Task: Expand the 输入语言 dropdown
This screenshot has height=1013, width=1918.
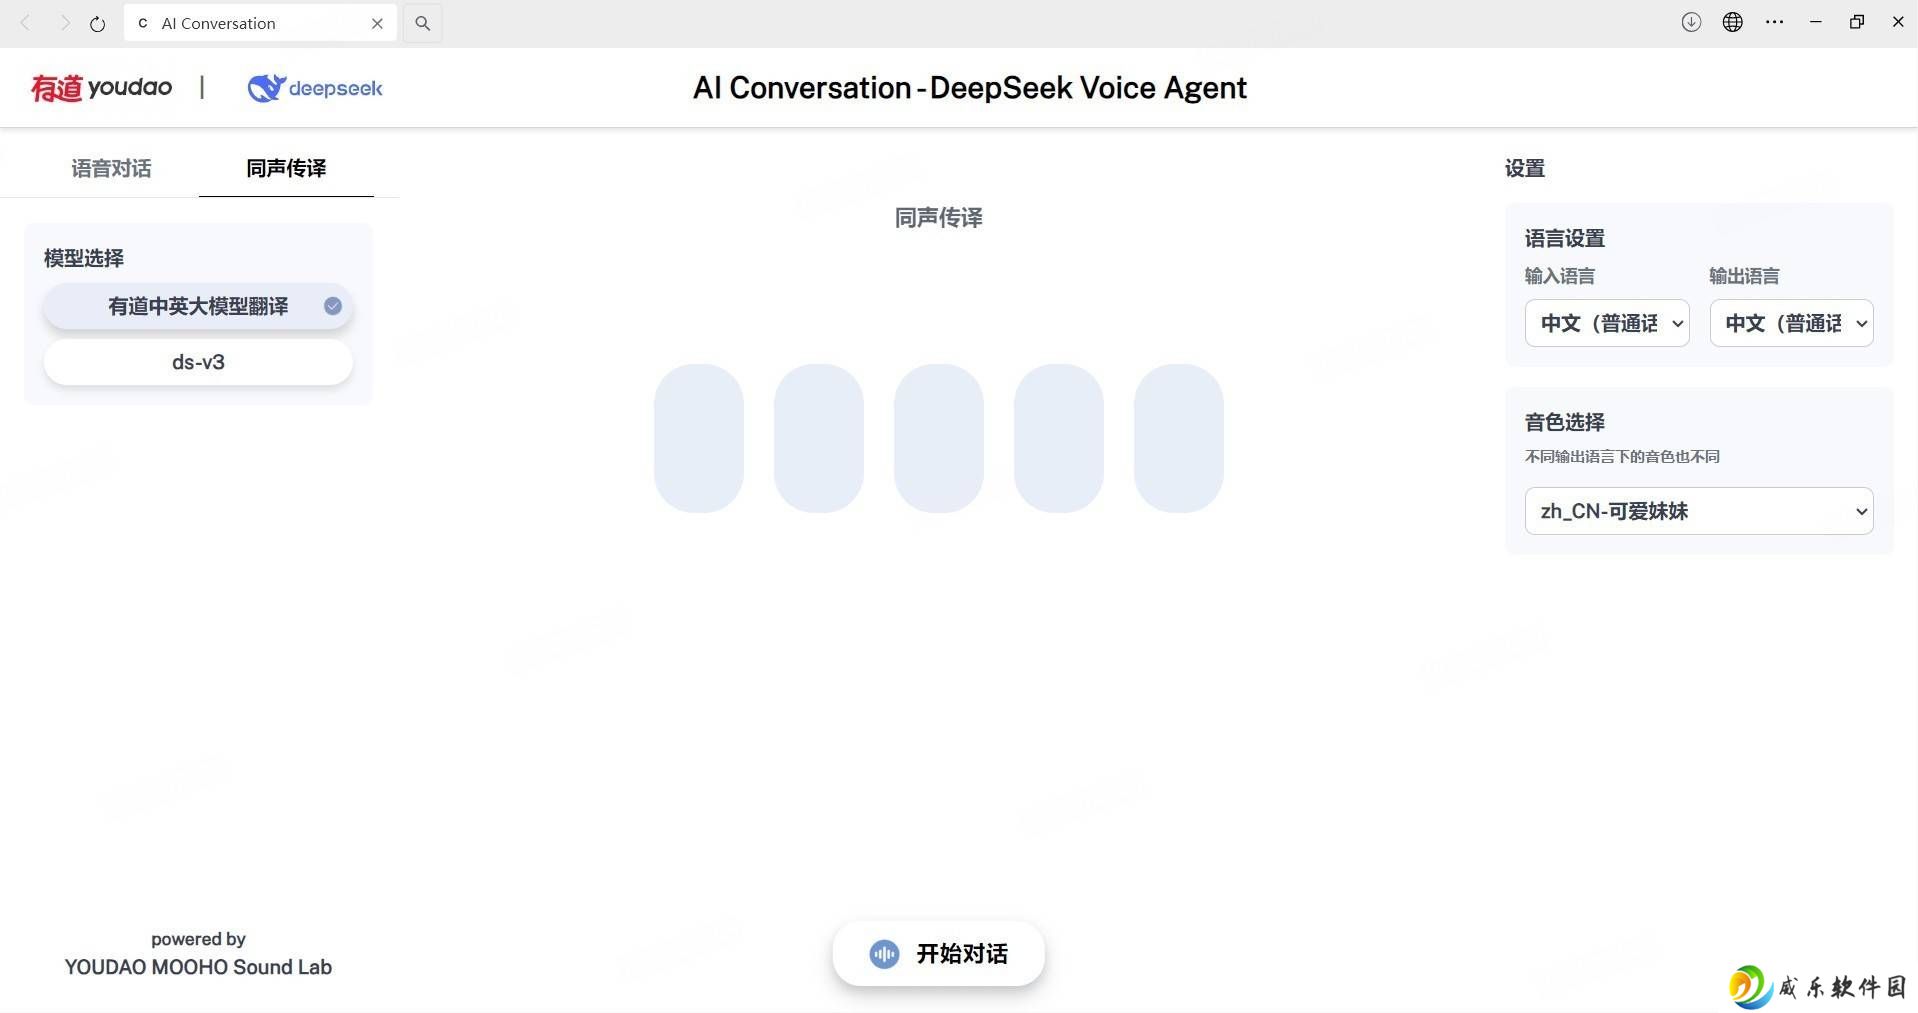Action: pyautogui.click(x=1607, y=323)
